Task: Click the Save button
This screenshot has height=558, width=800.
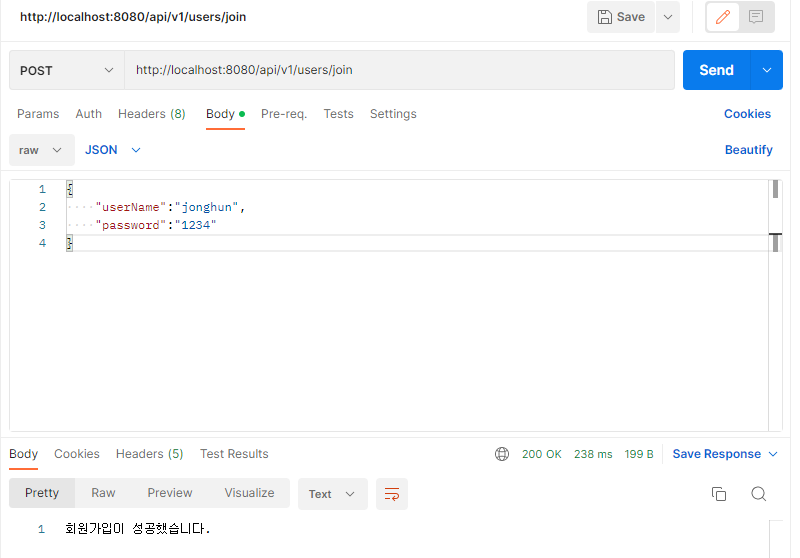Action: pyautogui.click(x=620, y=17)
